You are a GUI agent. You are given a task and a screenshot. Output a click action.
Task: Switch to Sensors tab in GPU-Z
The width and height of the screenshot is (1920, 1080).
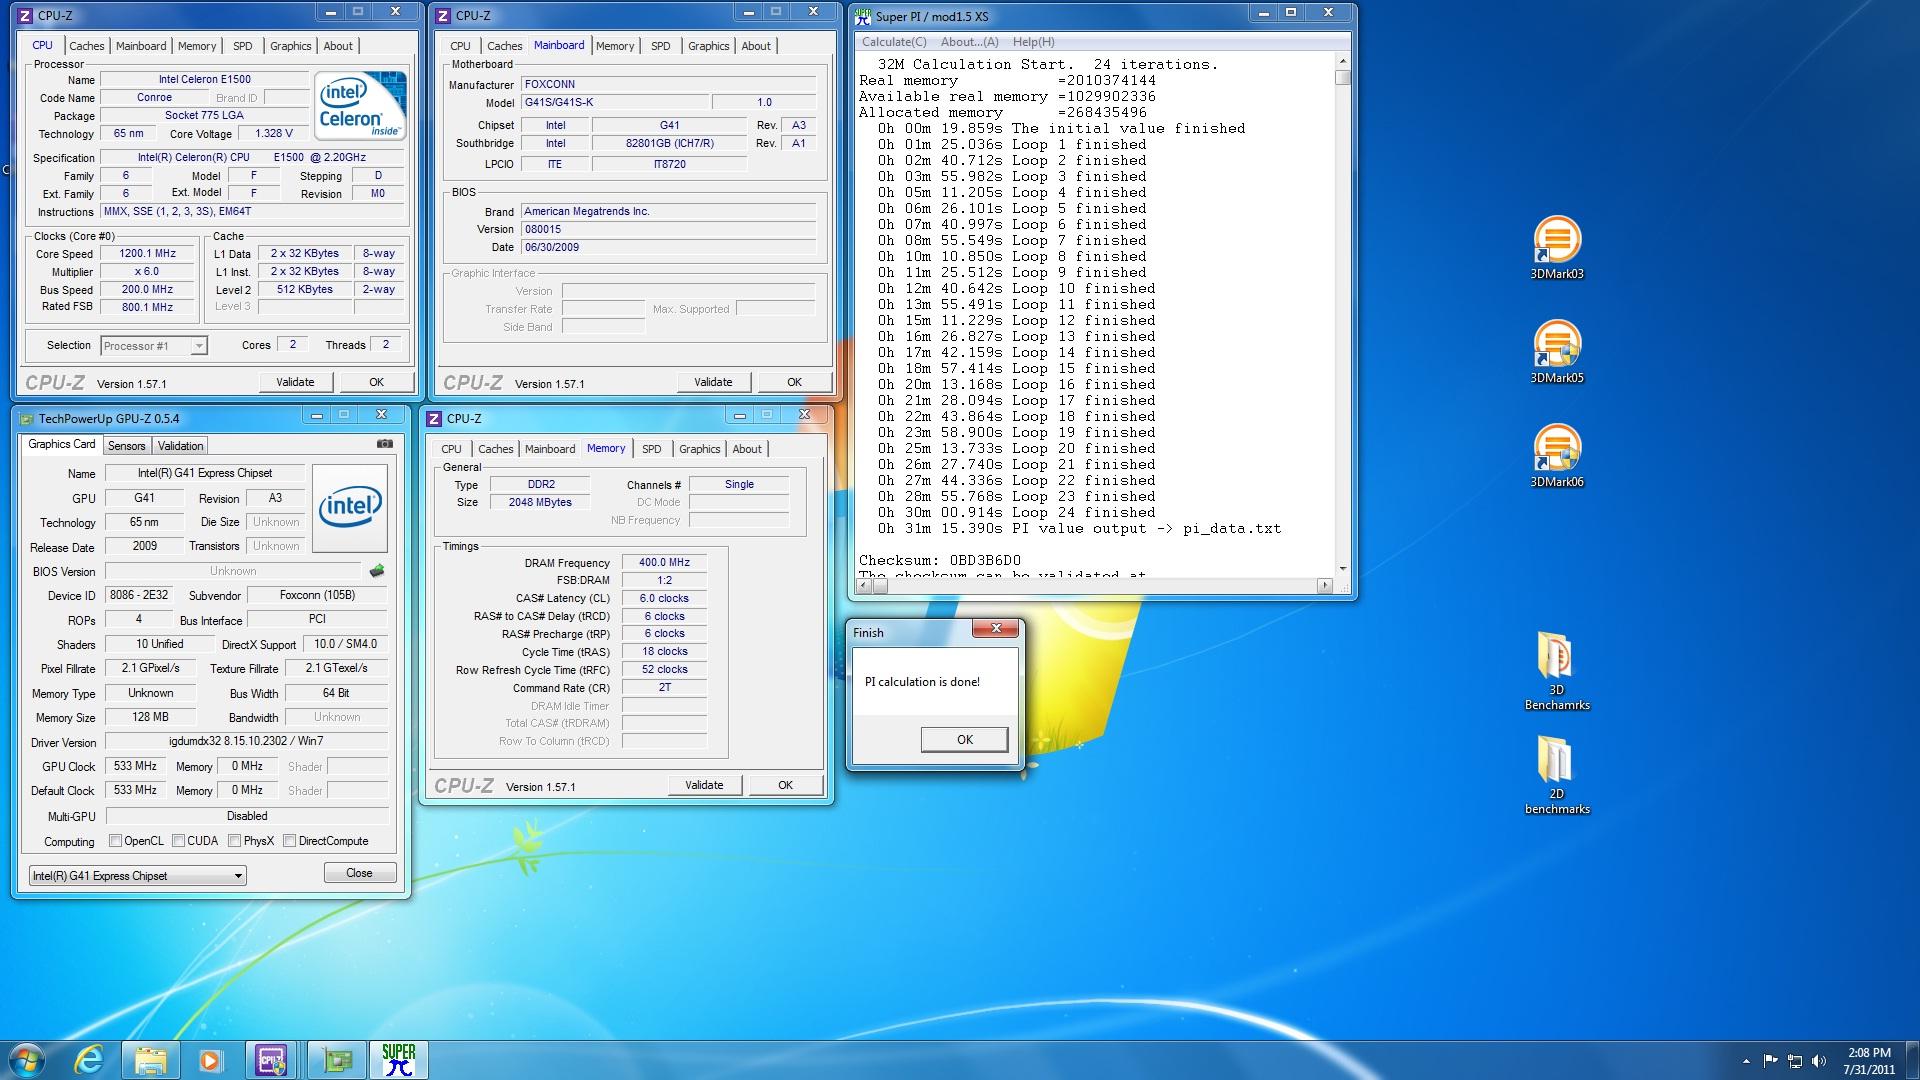tap(127, 446)
